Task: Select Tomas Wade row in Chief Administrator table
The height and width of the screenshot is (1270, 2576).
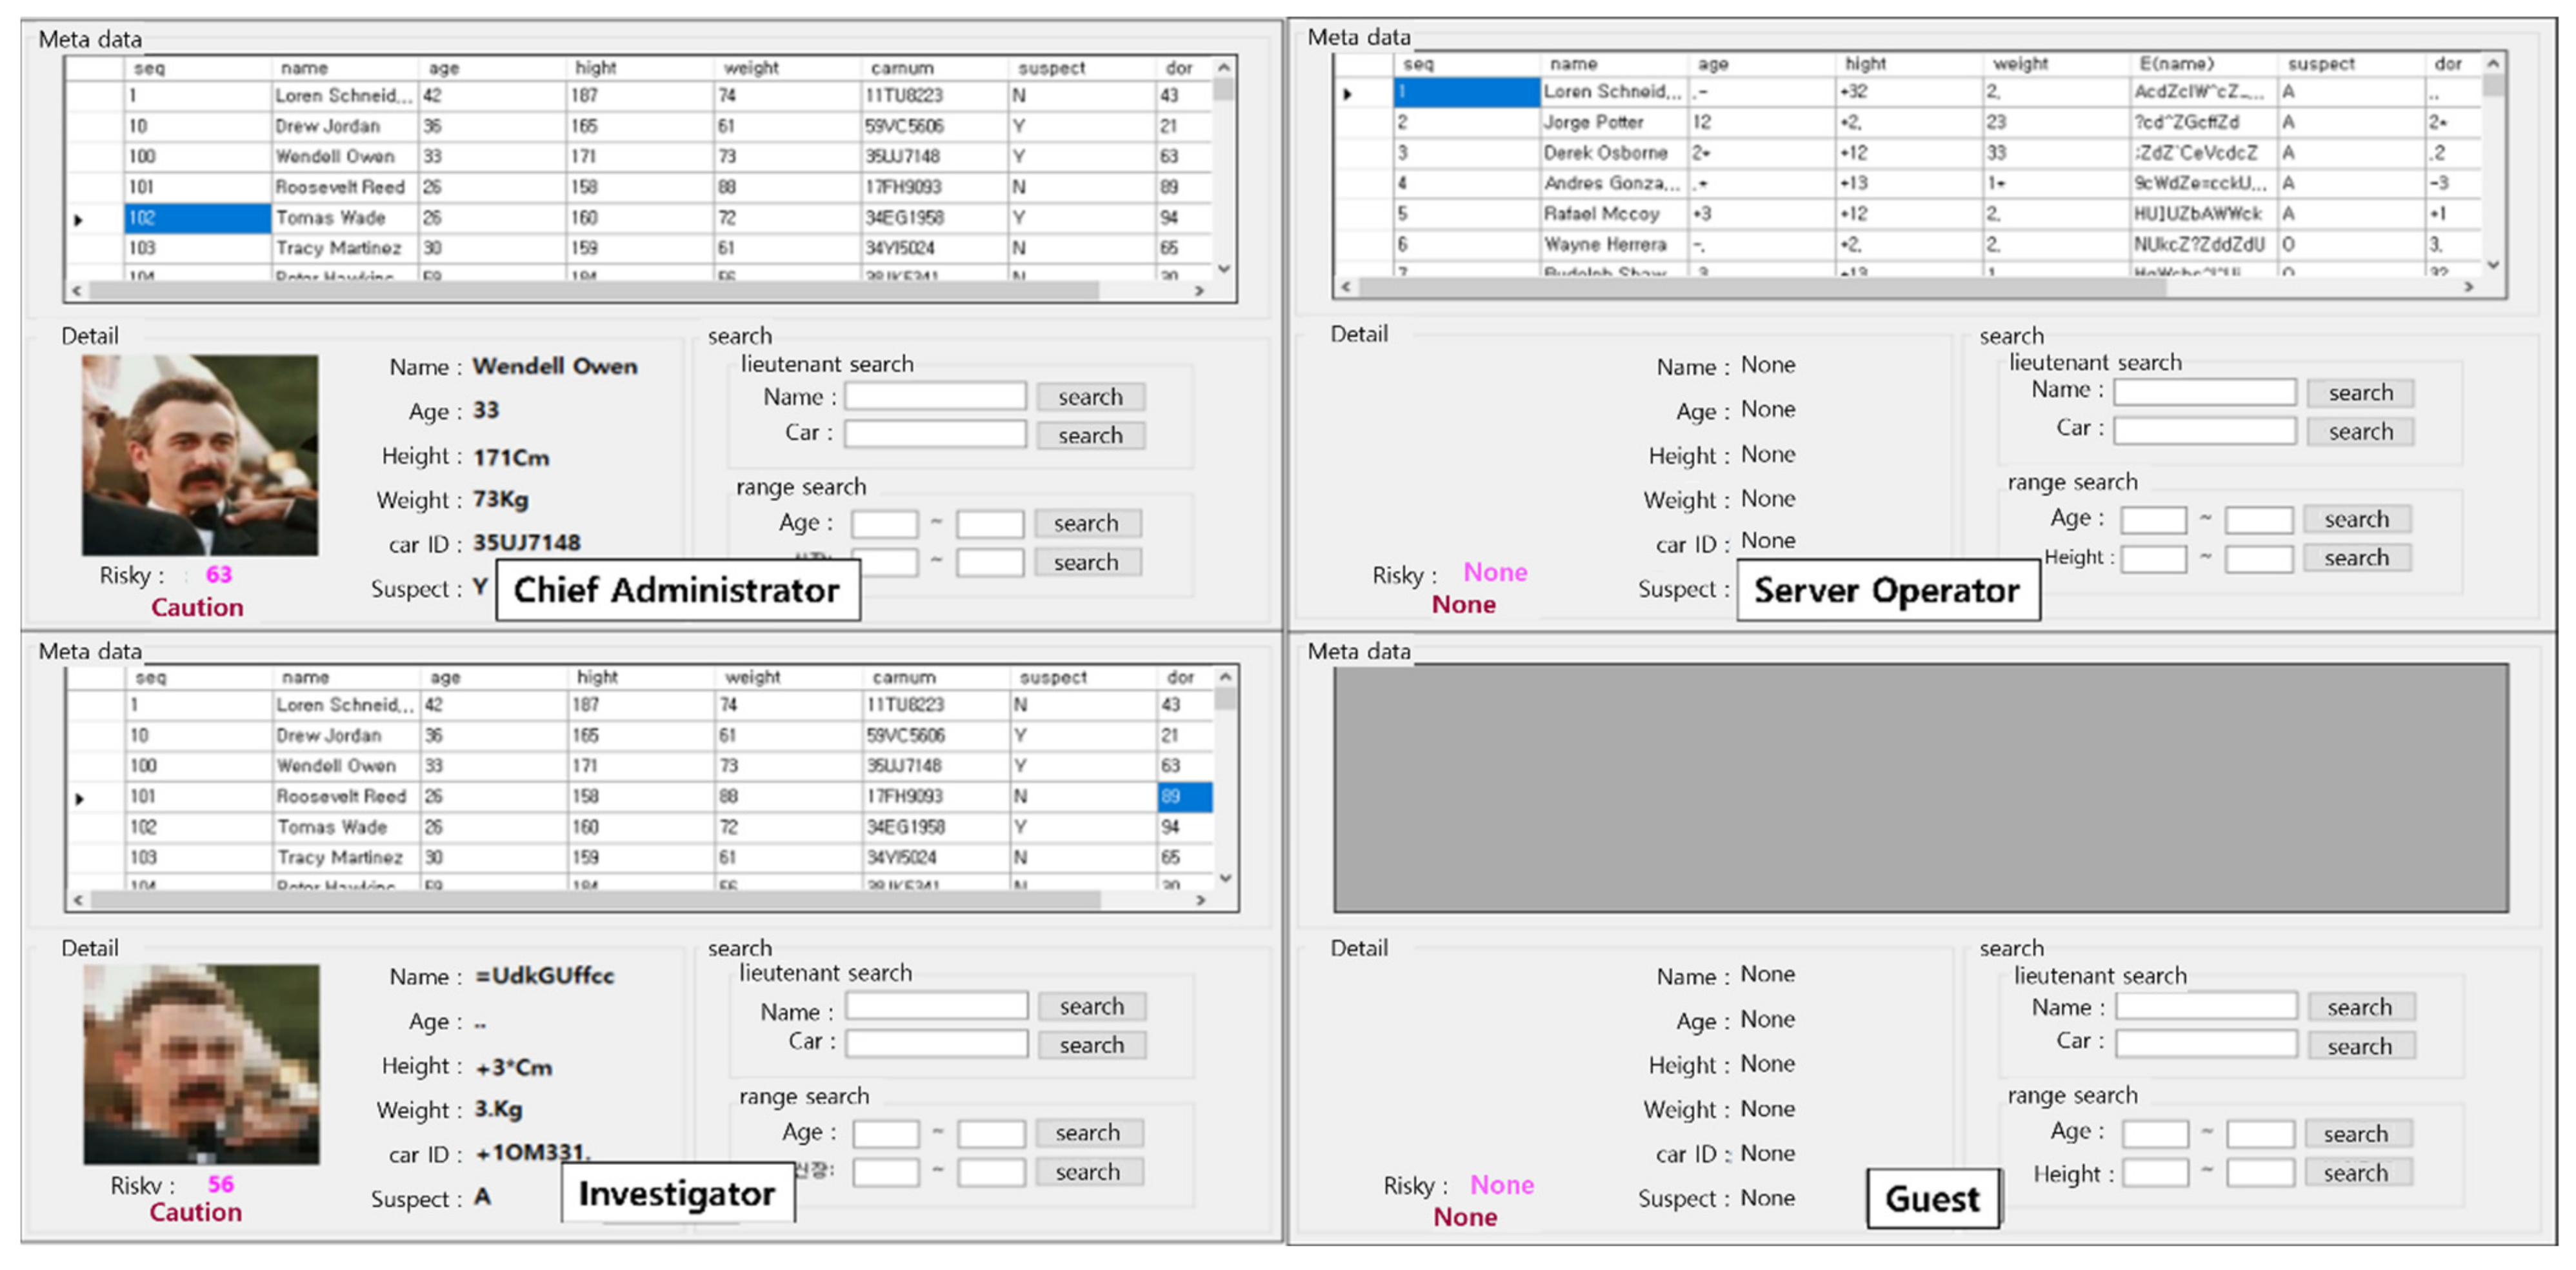Action: tap(330, 218)
